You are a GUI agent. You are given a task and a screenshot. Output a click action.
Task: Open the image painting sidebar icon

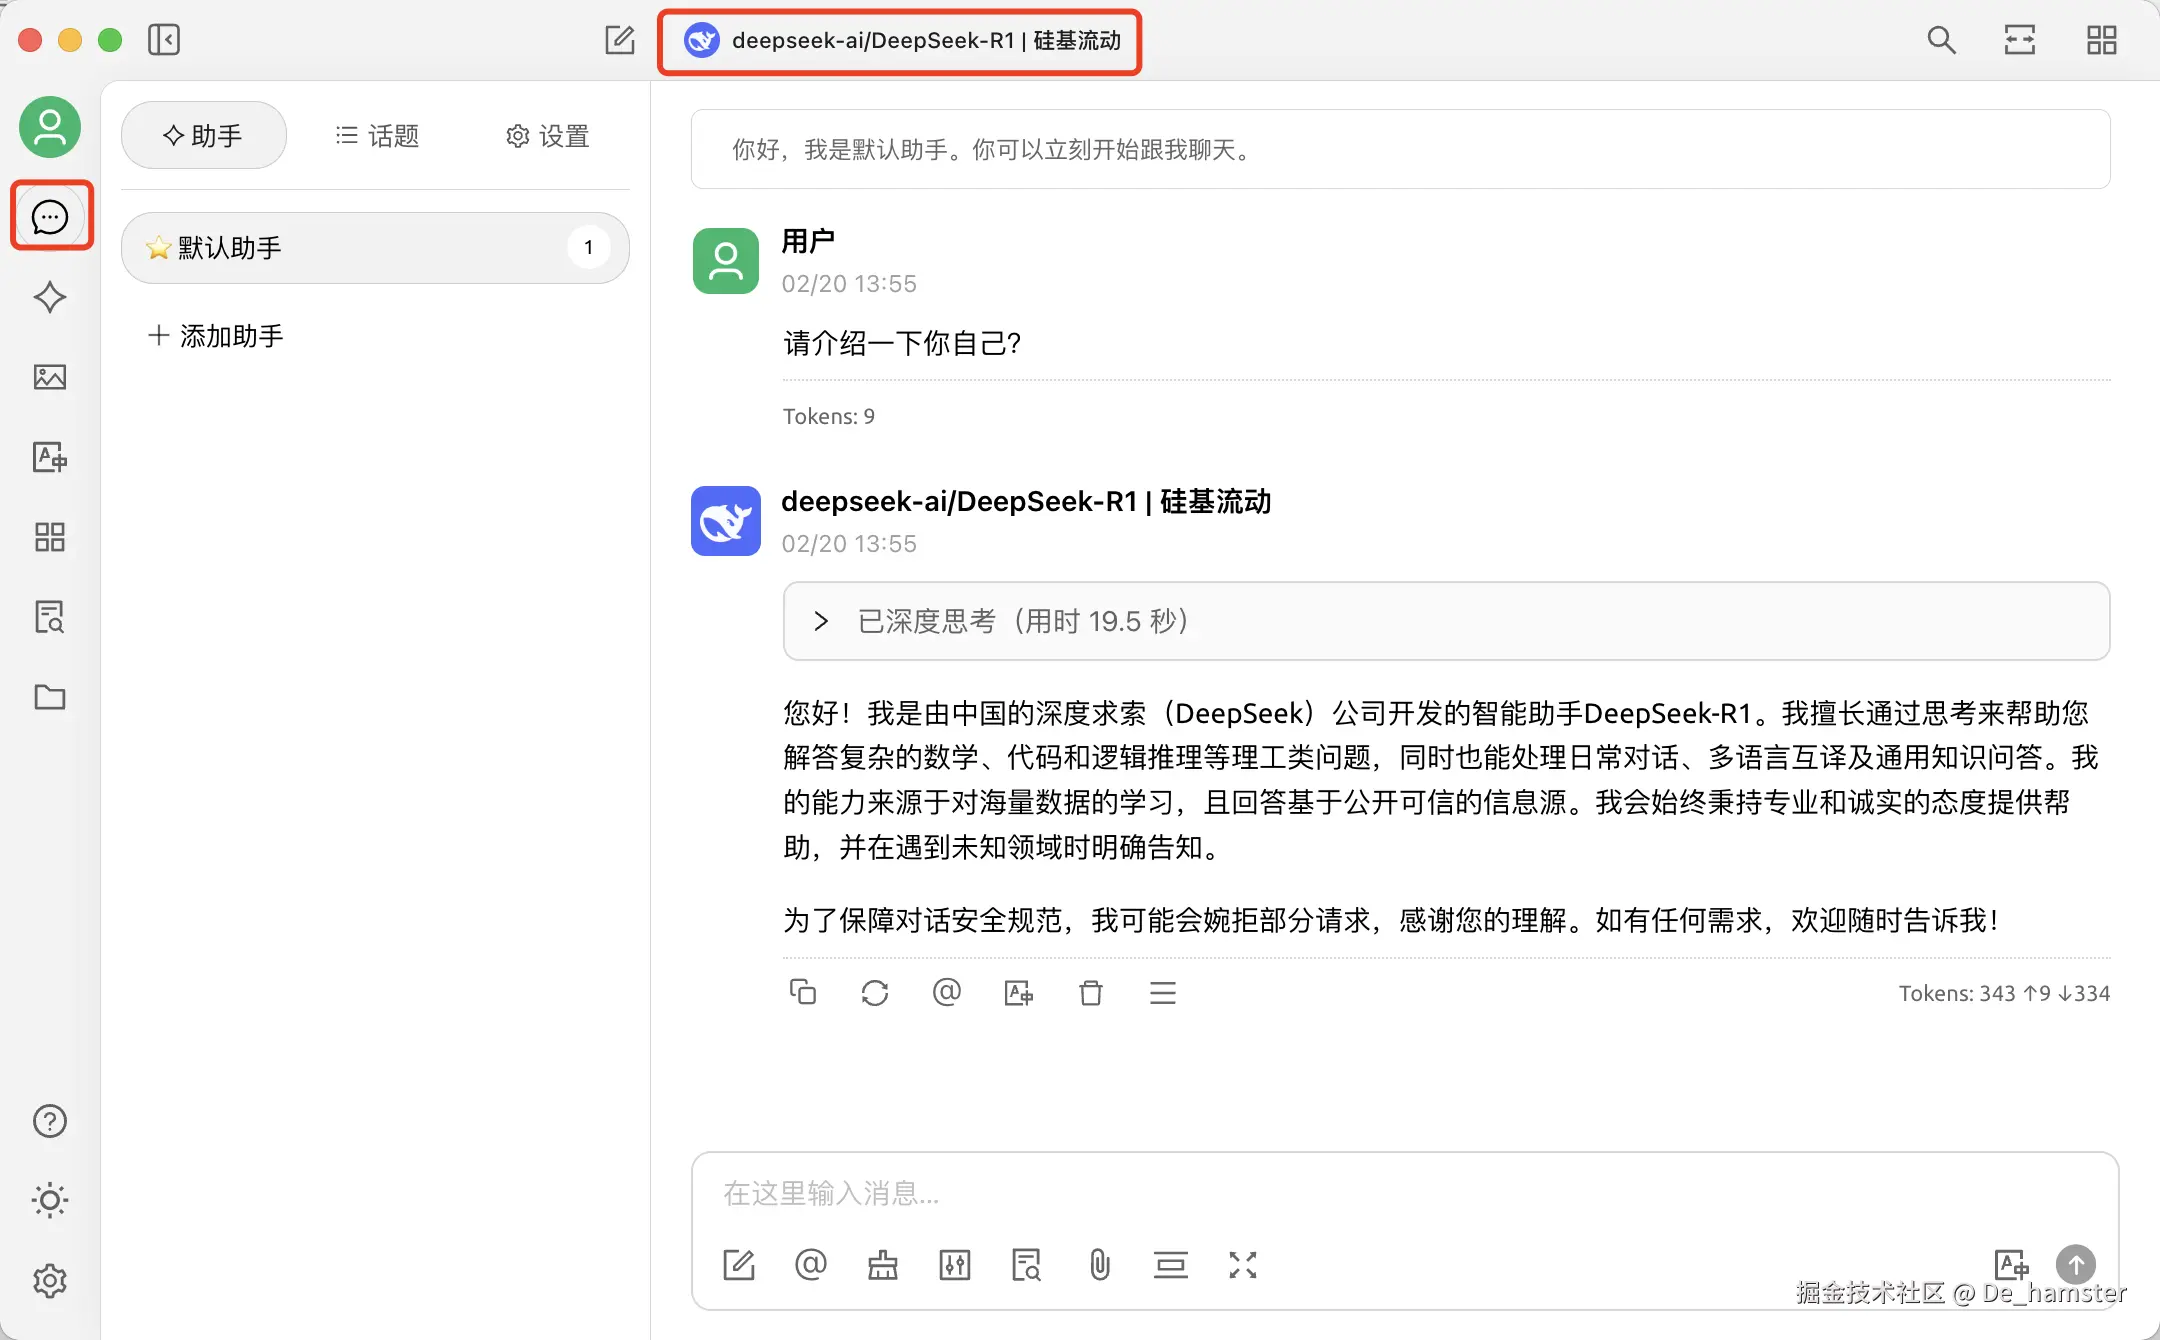[50, 377]
